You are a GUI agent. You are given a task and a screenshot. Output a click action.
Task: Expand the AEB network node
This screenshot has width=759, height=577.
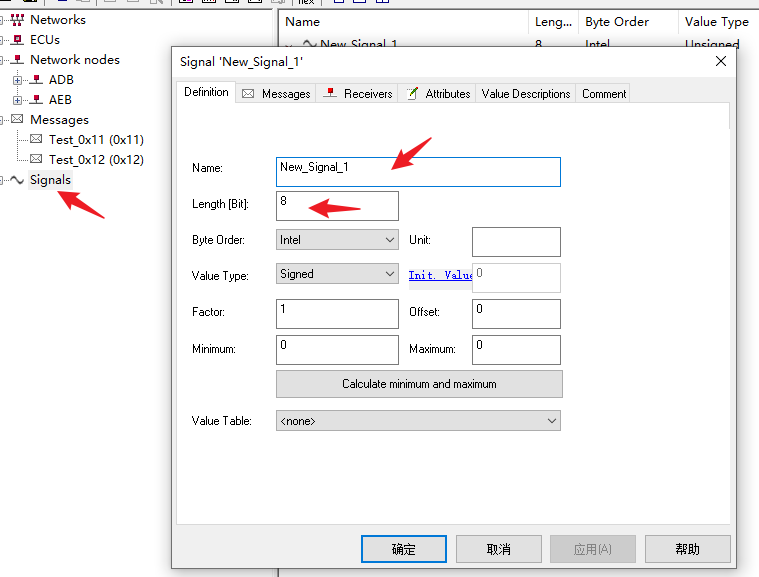17,100
